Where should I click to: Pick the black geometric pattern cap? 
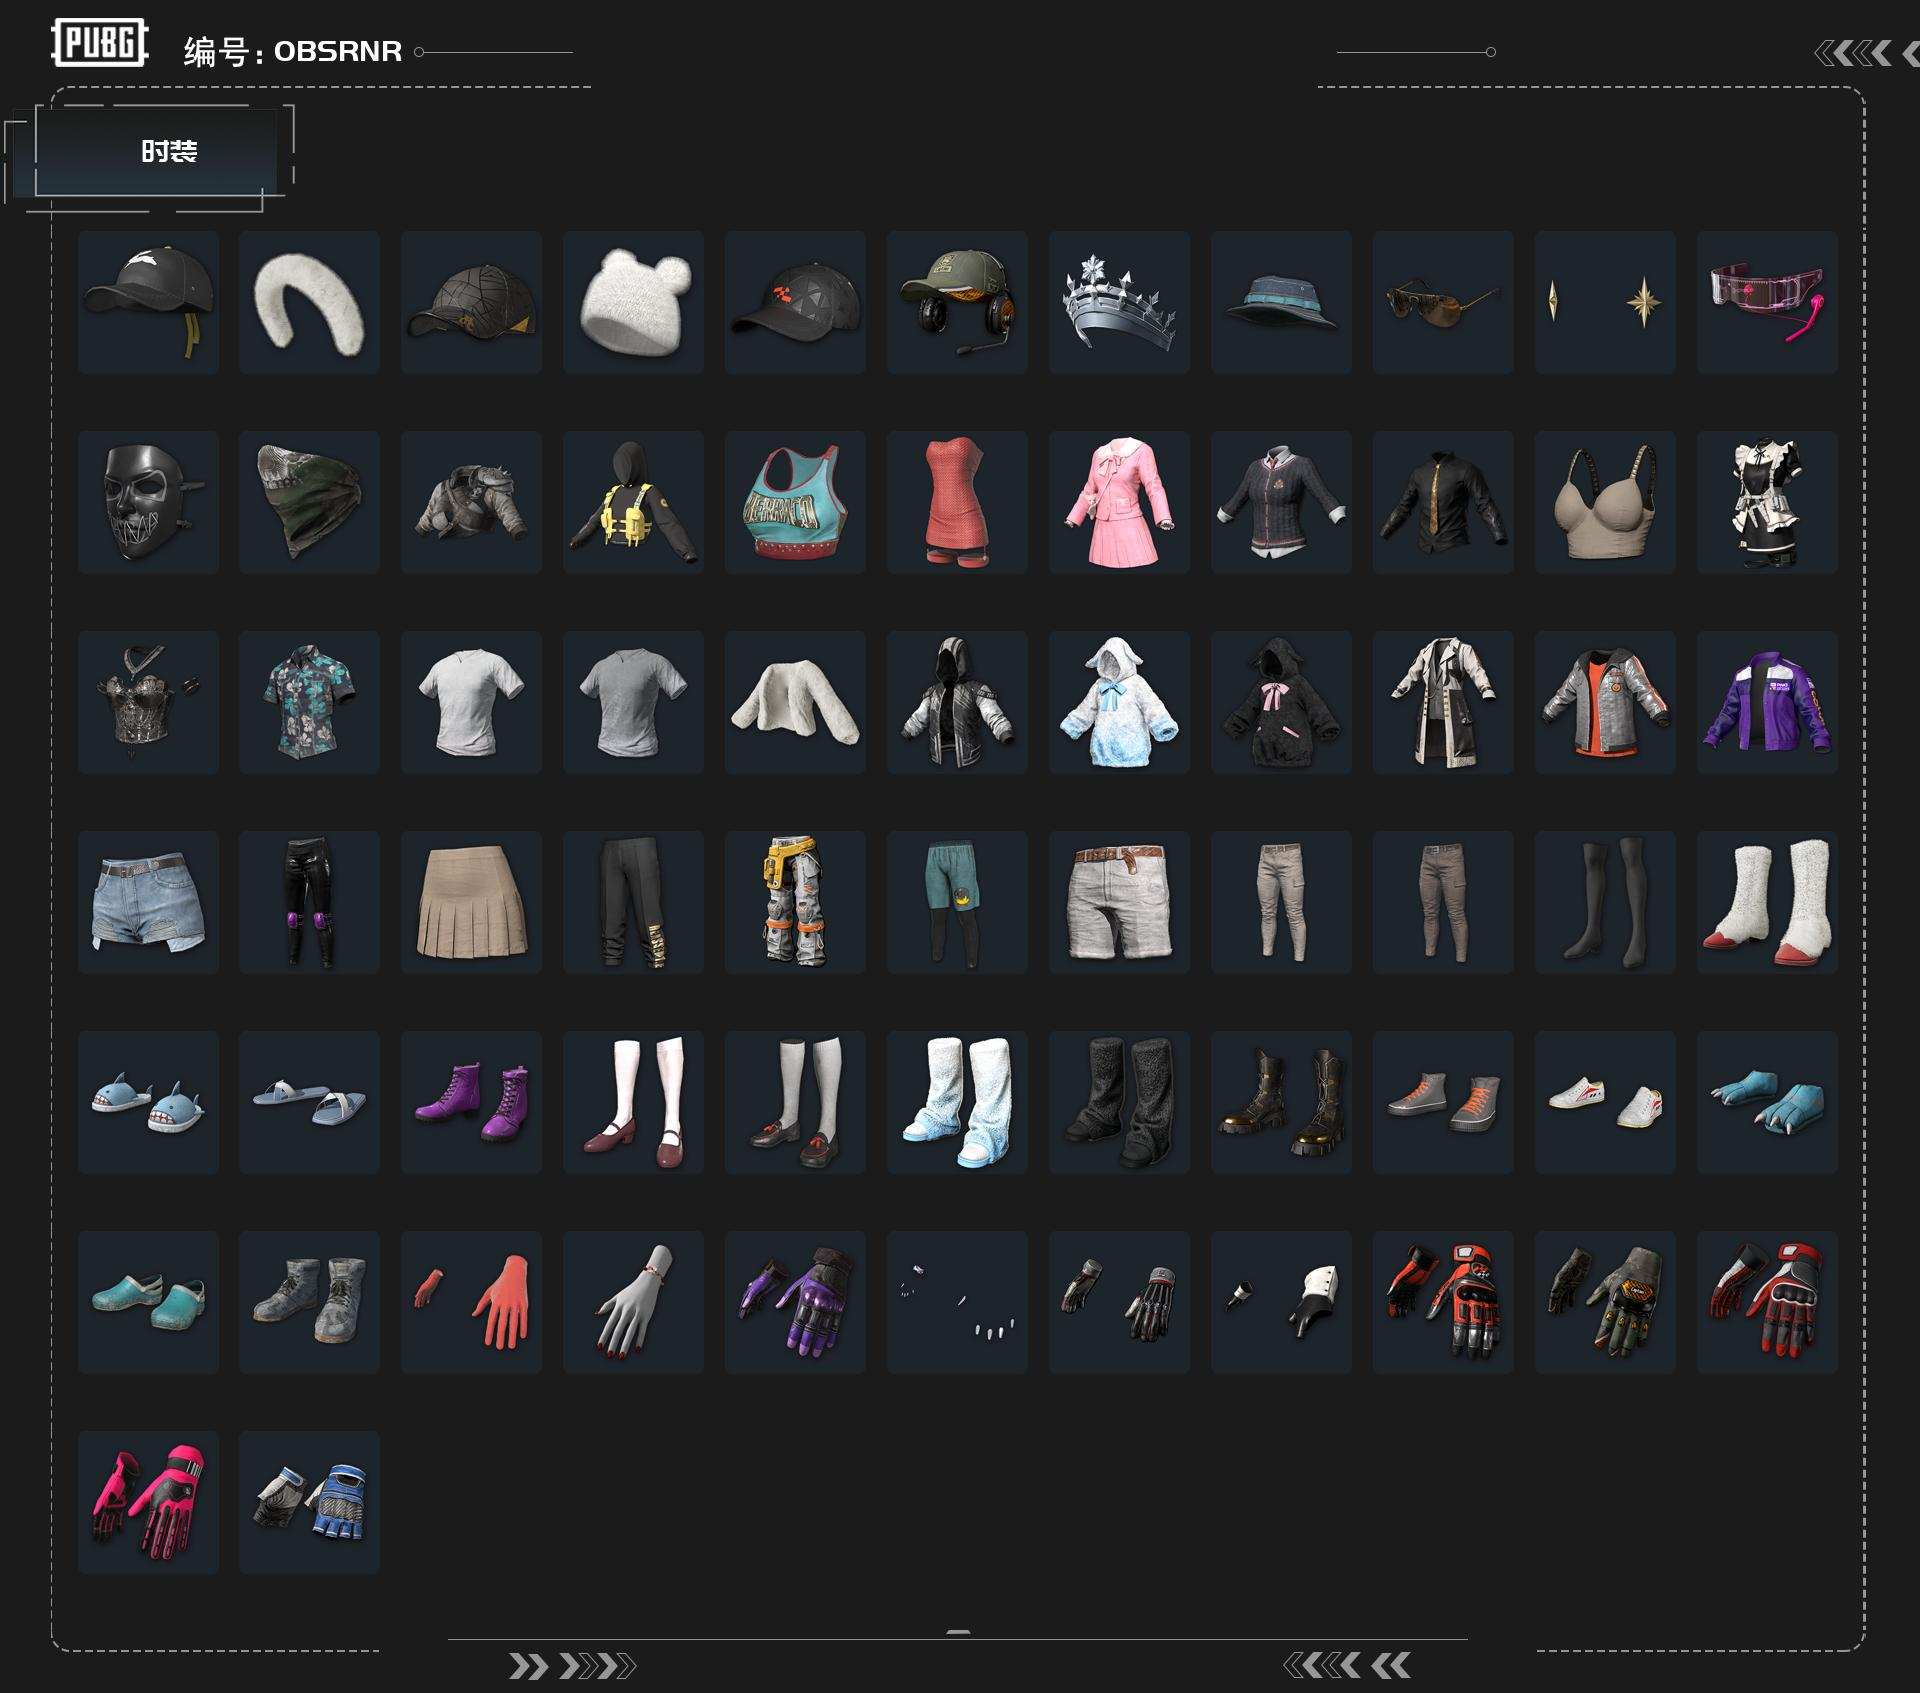pos(471,302)
